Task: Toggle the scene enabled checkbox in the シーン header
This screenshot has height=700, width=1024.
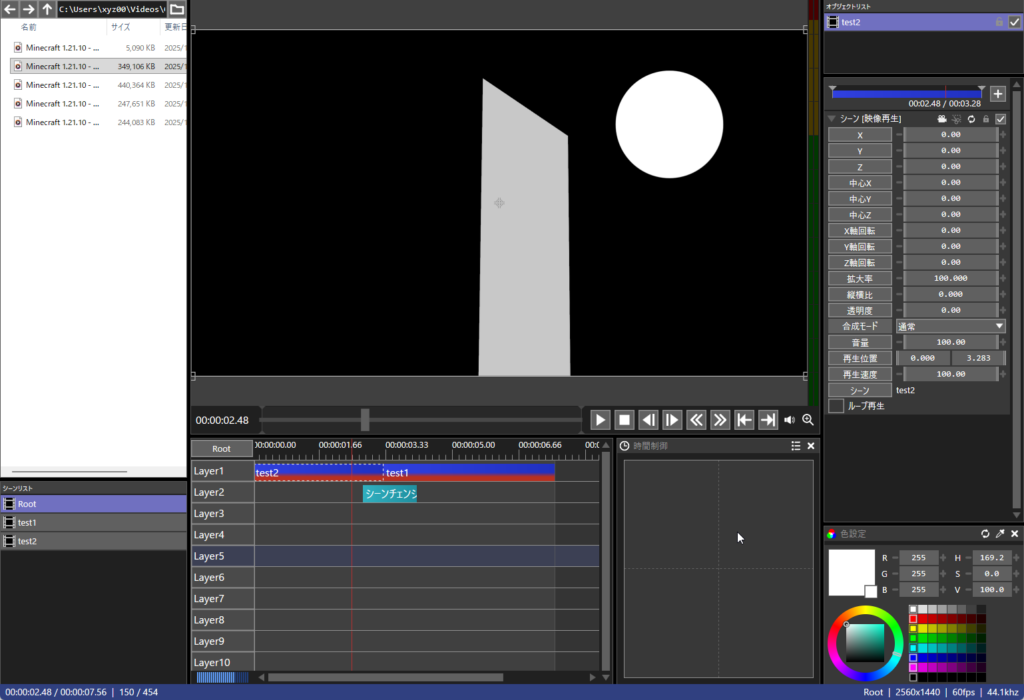Action: (1001, 119)
